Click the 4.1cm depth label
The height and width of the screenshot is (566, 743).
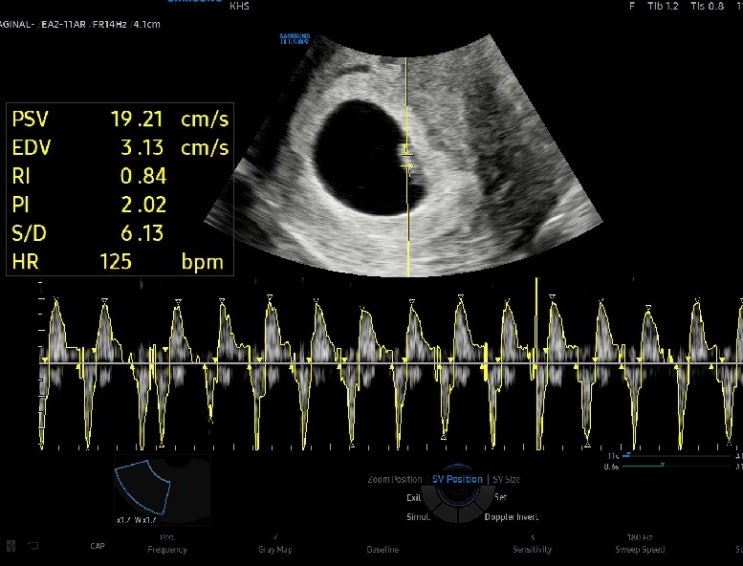click(x=147, y=24)
